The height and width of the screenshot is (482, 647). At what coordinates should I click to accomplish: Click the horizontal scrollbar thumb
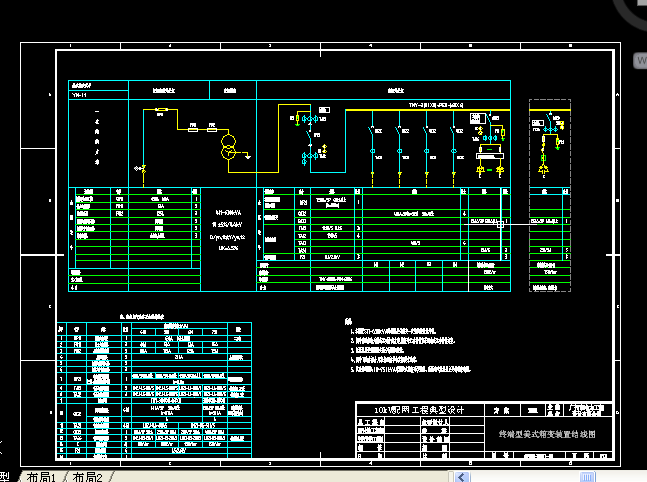pos(588,477)
